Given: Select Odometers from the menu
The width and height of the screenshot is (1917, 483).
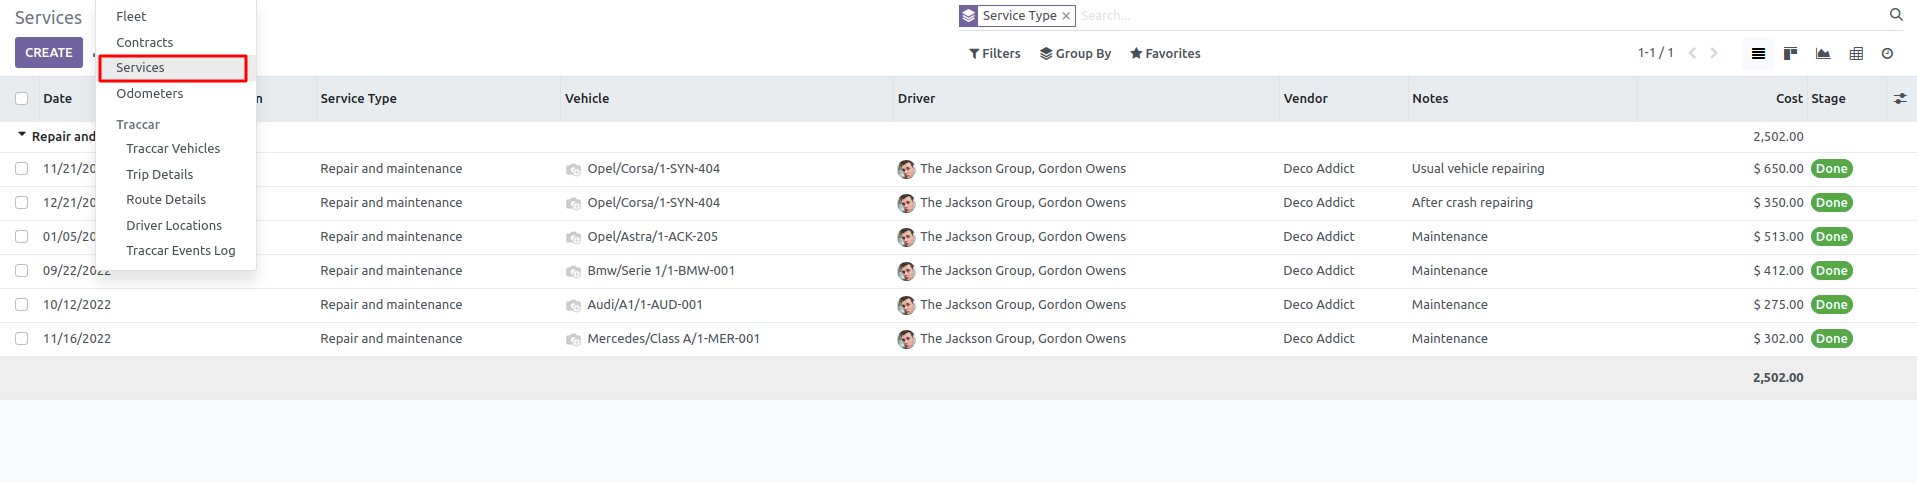Looking at the screenshot, I should pyautogui.click(x=150, y=94).
